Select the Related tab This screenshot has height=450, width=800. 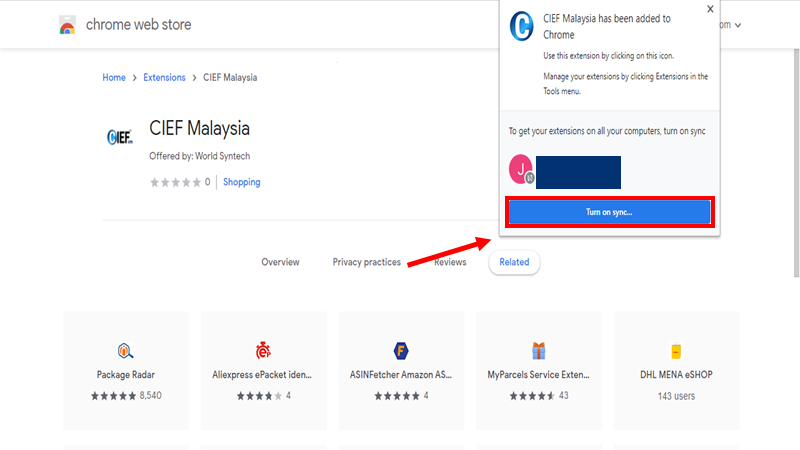514,262
